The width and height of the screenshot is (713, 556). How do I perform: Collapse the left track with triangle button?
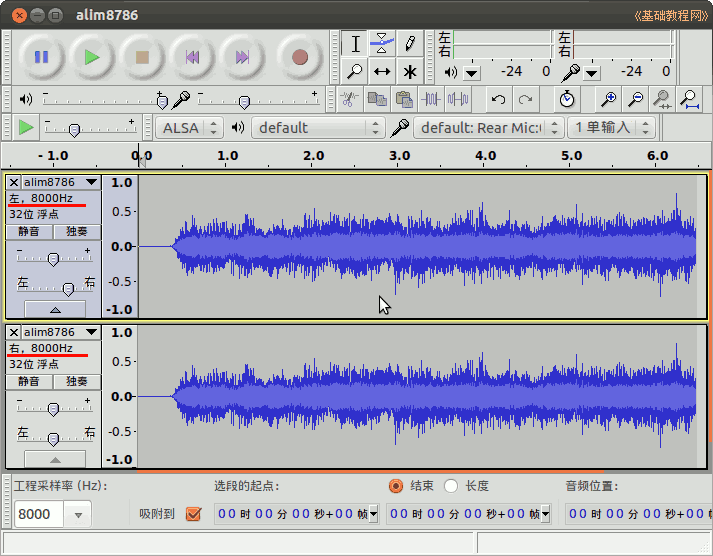[55, 309]
